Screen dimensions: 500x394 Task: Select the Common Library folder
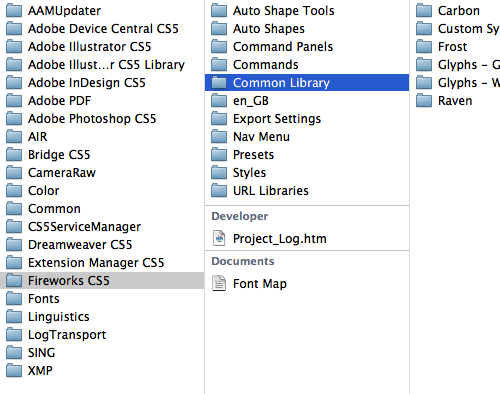pos(307,83)
